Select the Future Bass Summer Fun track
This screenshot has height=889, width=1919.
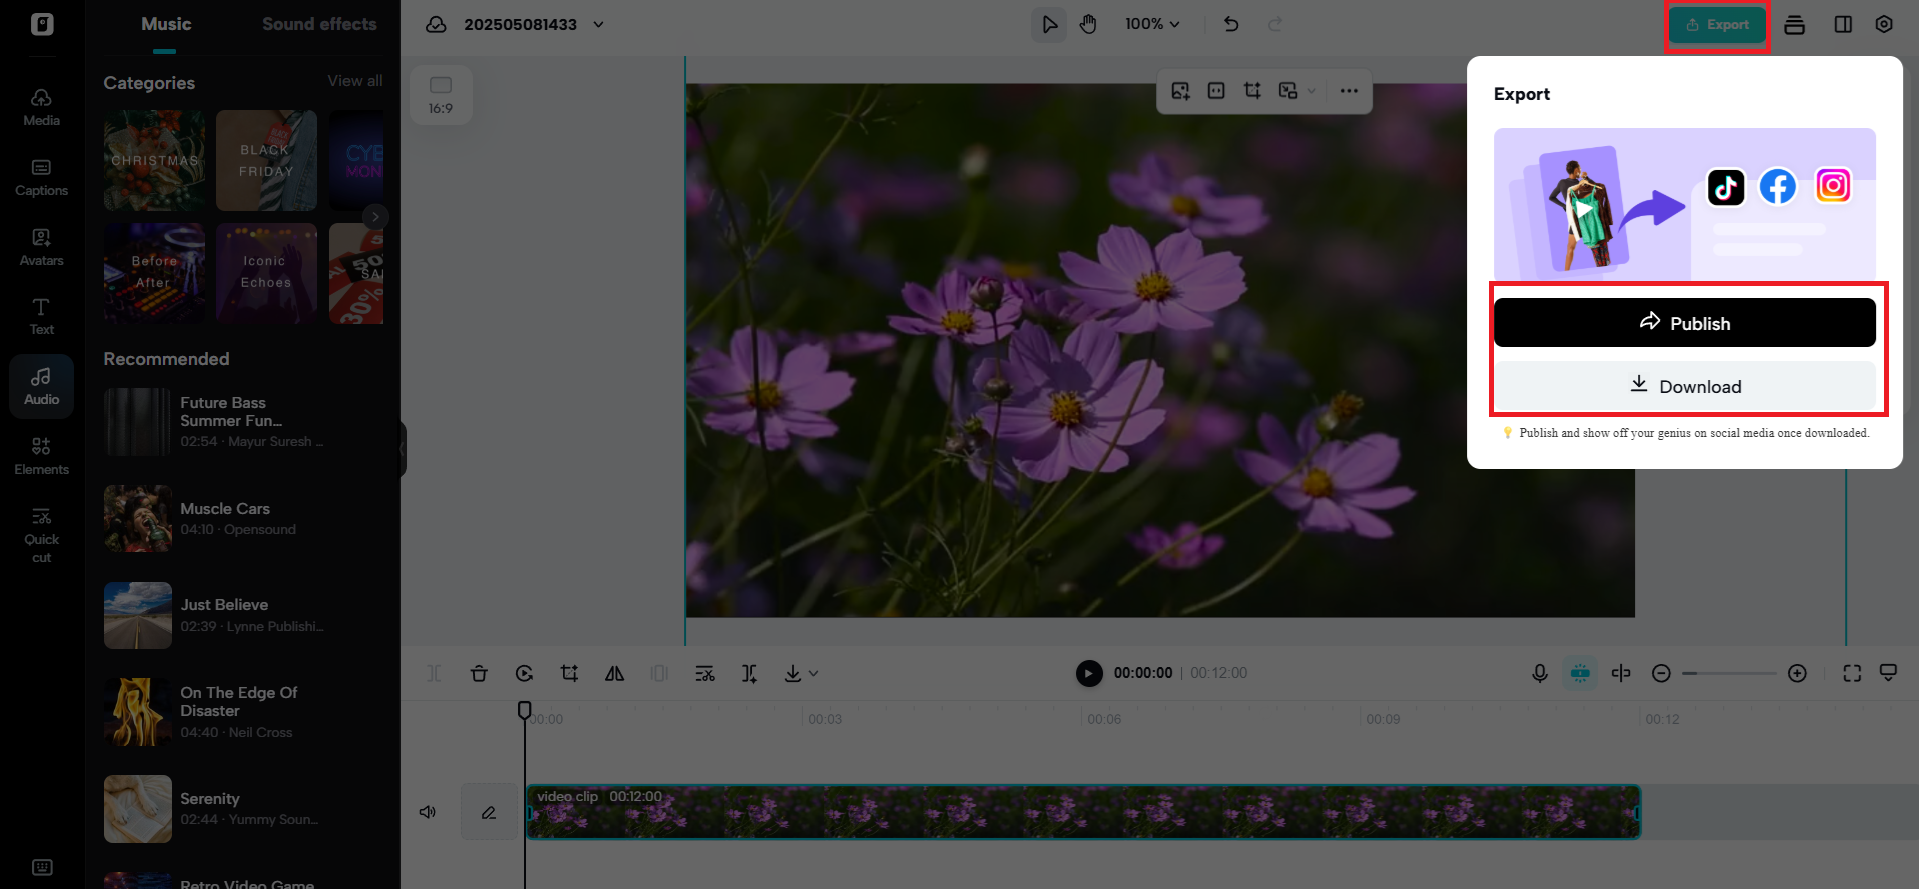pyautogui.click(x=243, y=422)
